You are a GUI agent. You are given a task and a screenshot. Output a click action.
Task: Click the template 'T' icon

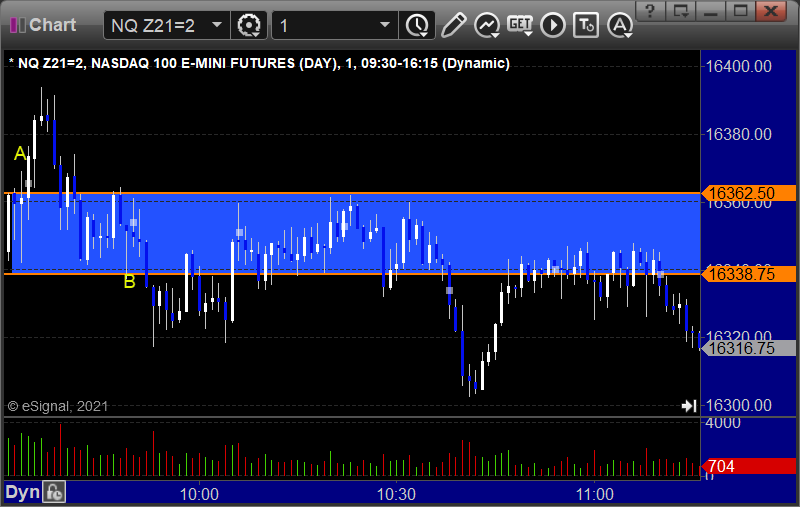point(586,25)
